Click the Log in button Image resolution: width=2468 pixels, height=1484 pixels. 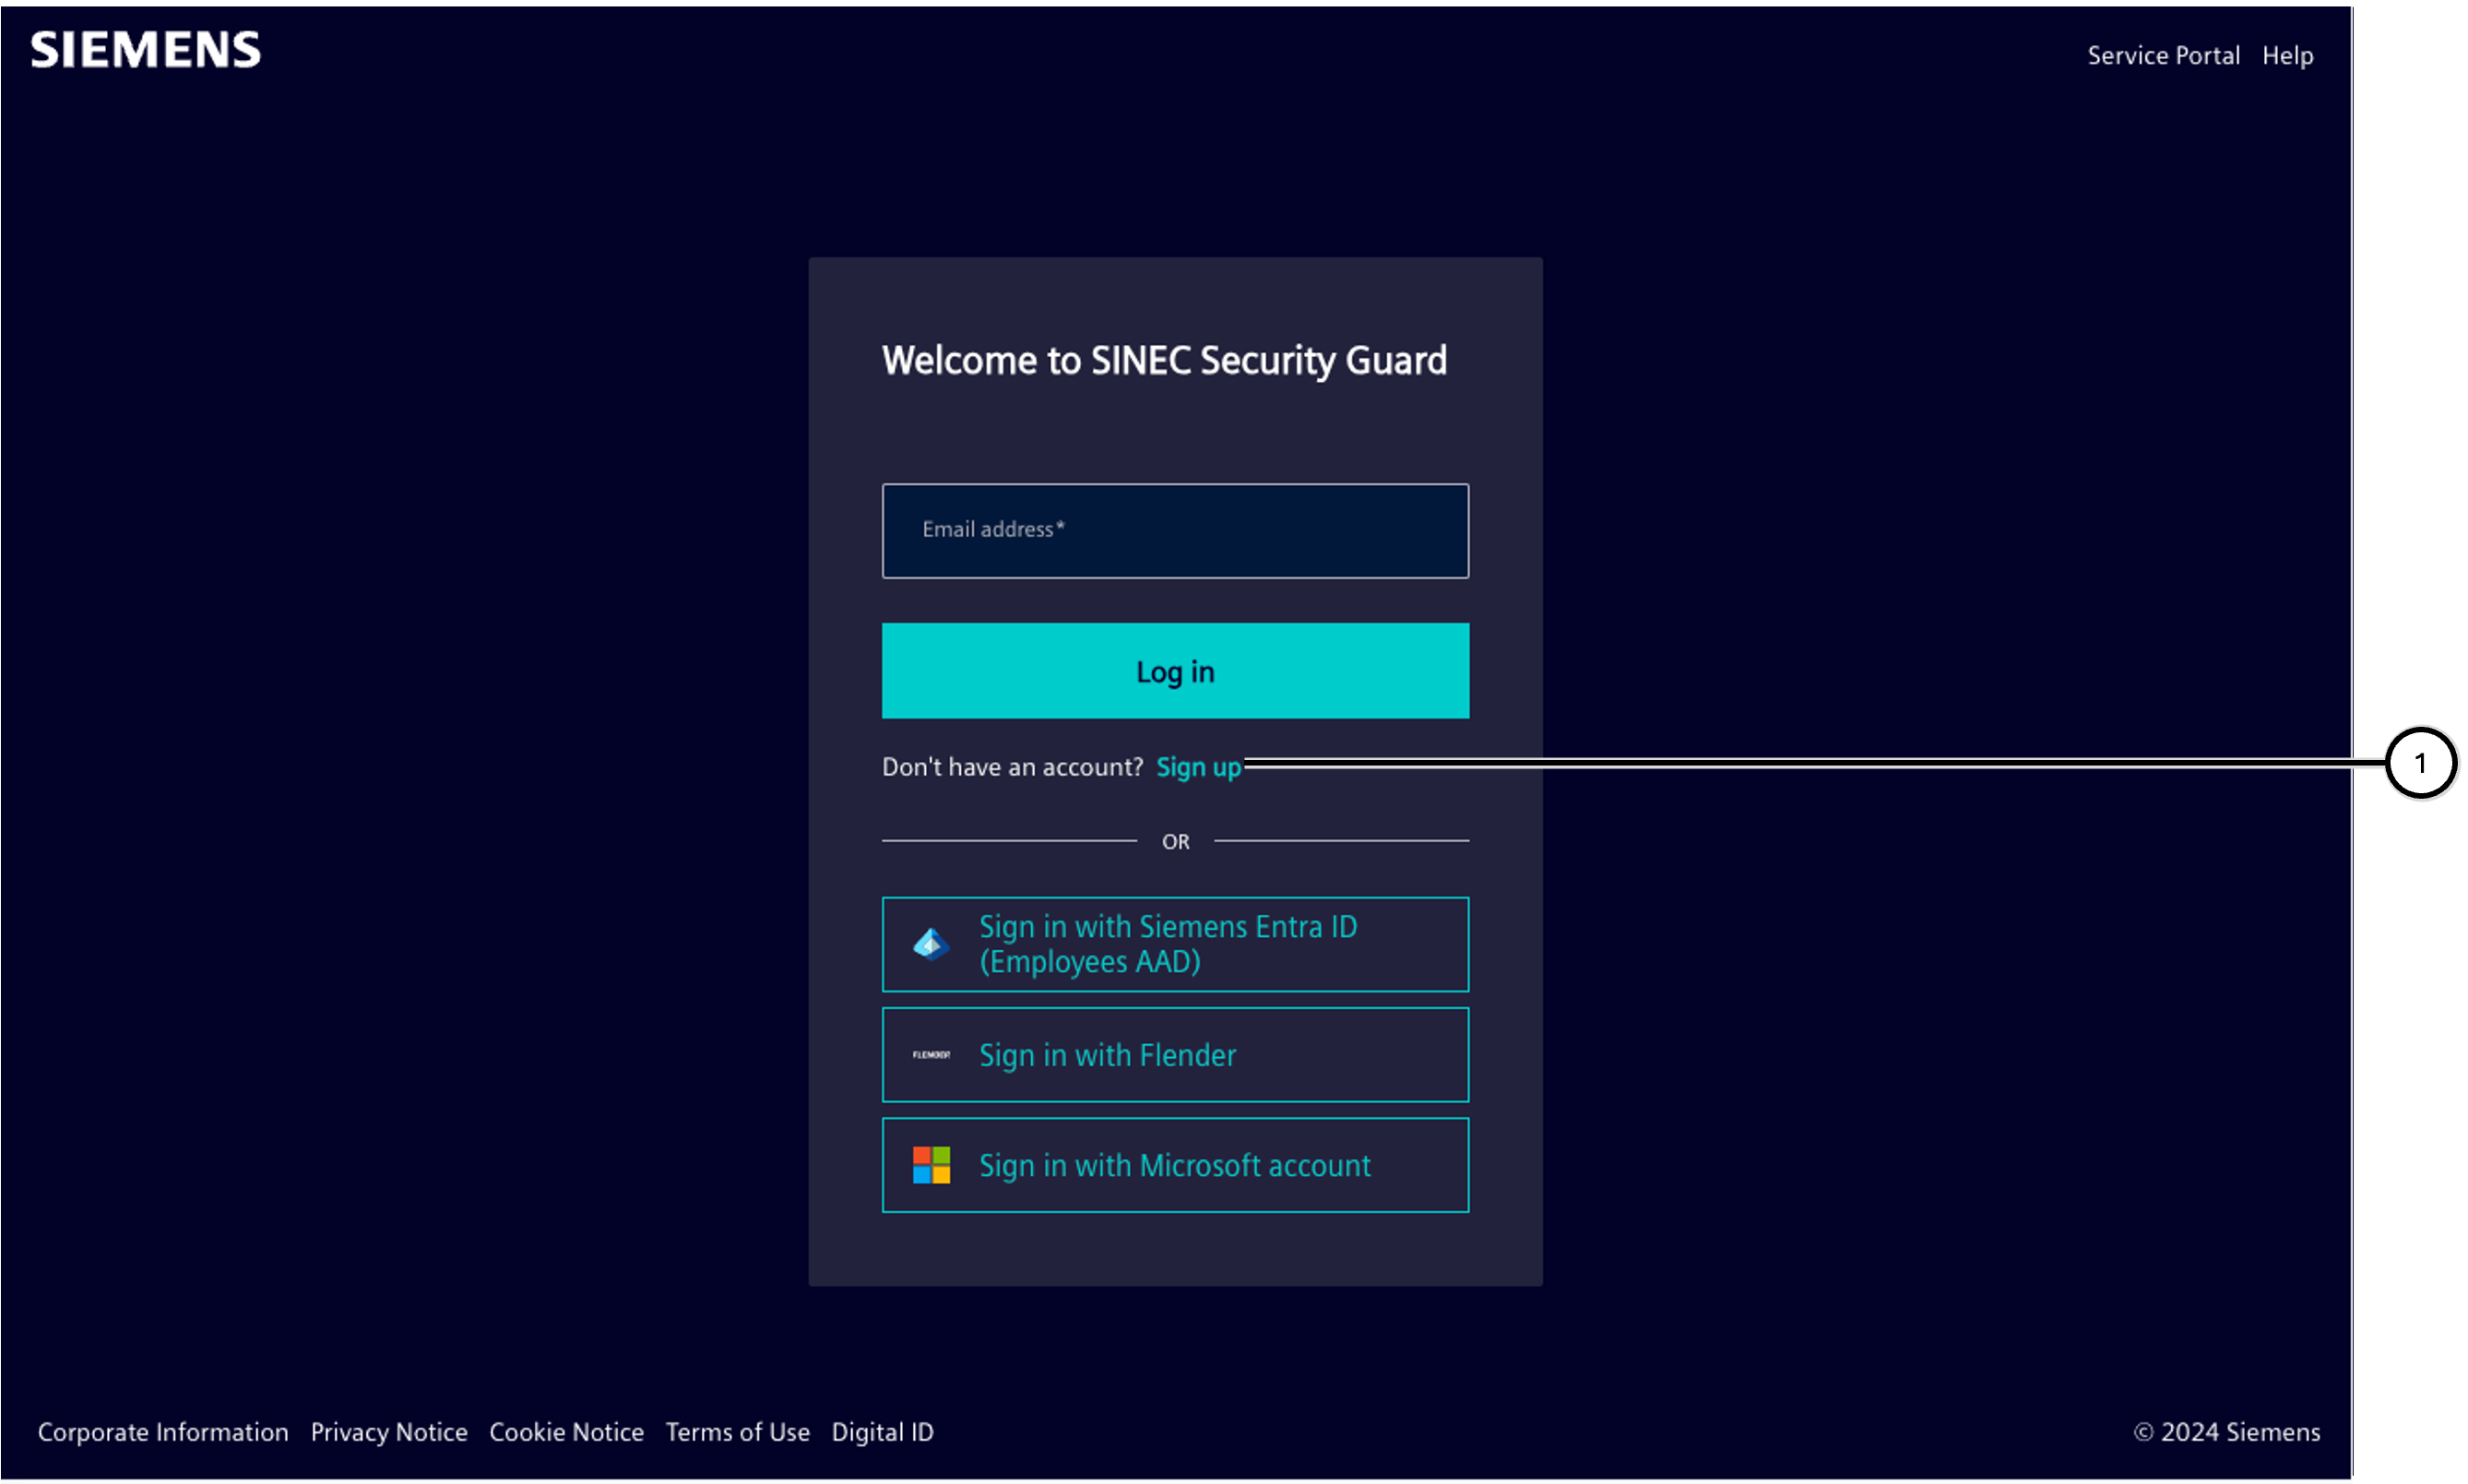(x=1174, y=670)
